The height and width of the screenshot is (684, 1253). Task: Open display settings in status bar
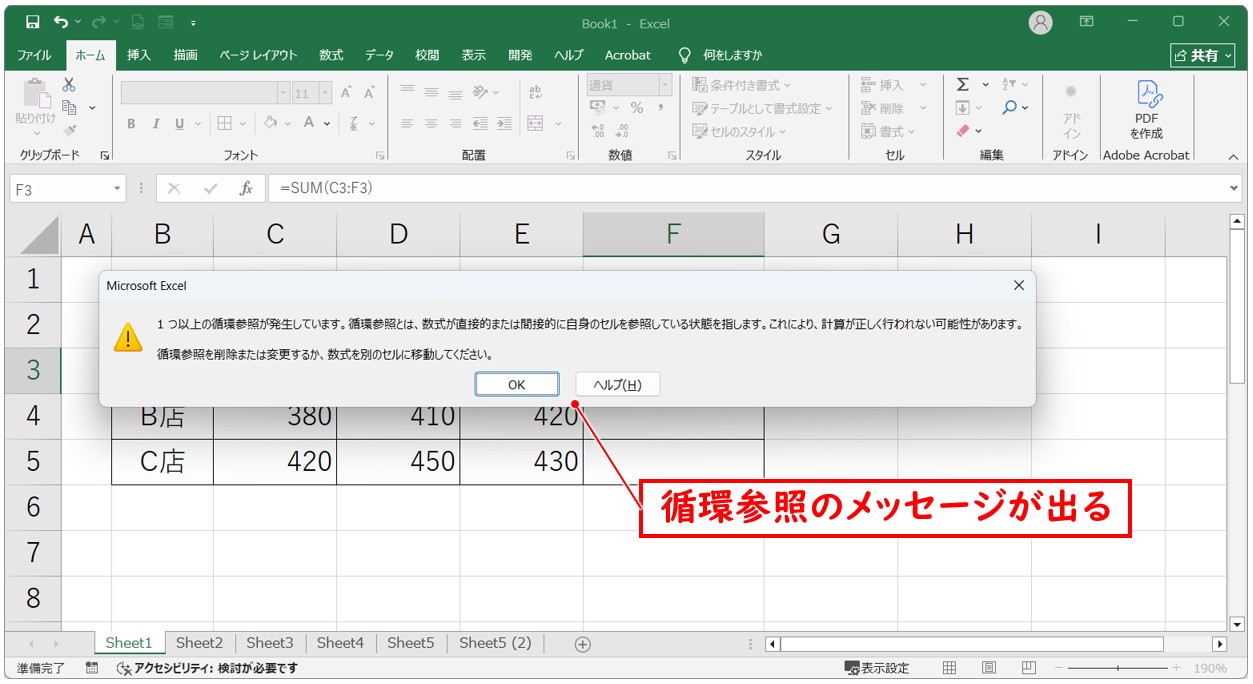click(x=877, y=668)
